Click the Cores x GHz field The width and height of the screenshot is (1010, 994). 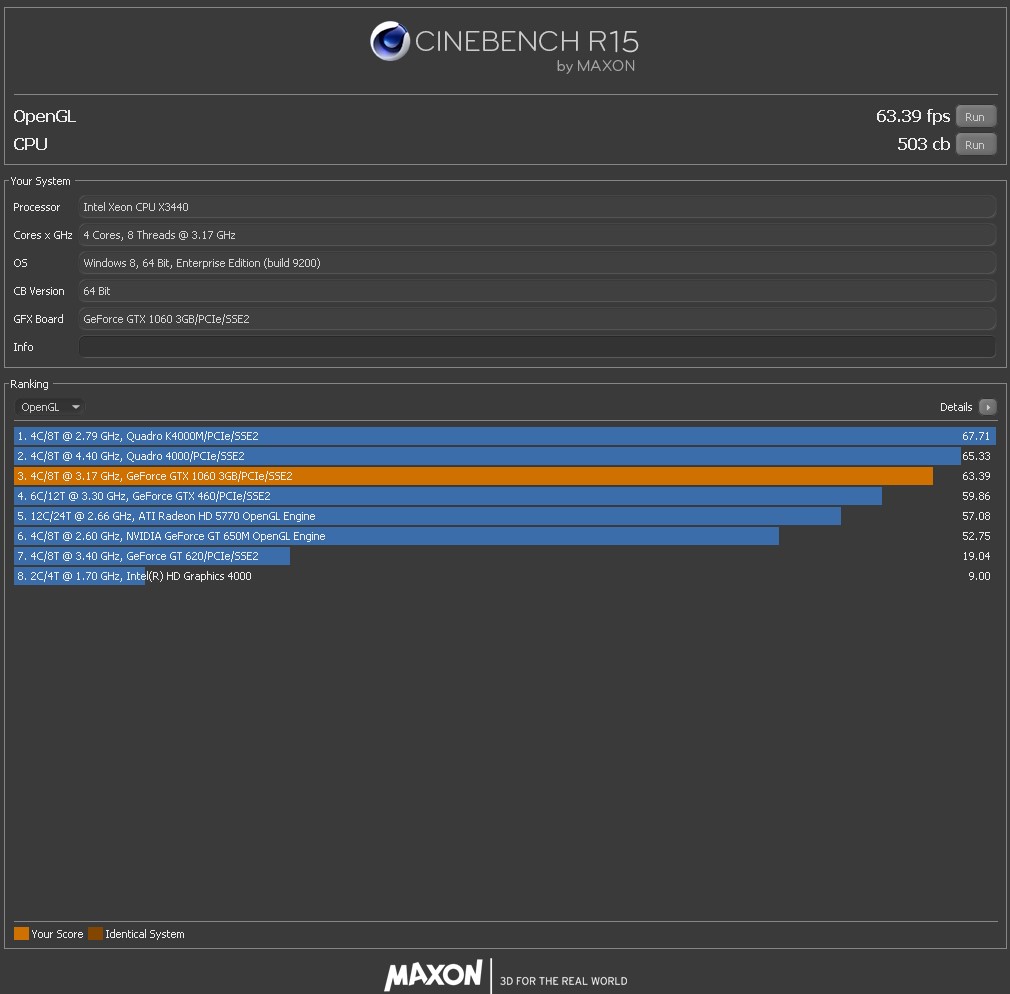pyautogui.click(x=537, y=235)
